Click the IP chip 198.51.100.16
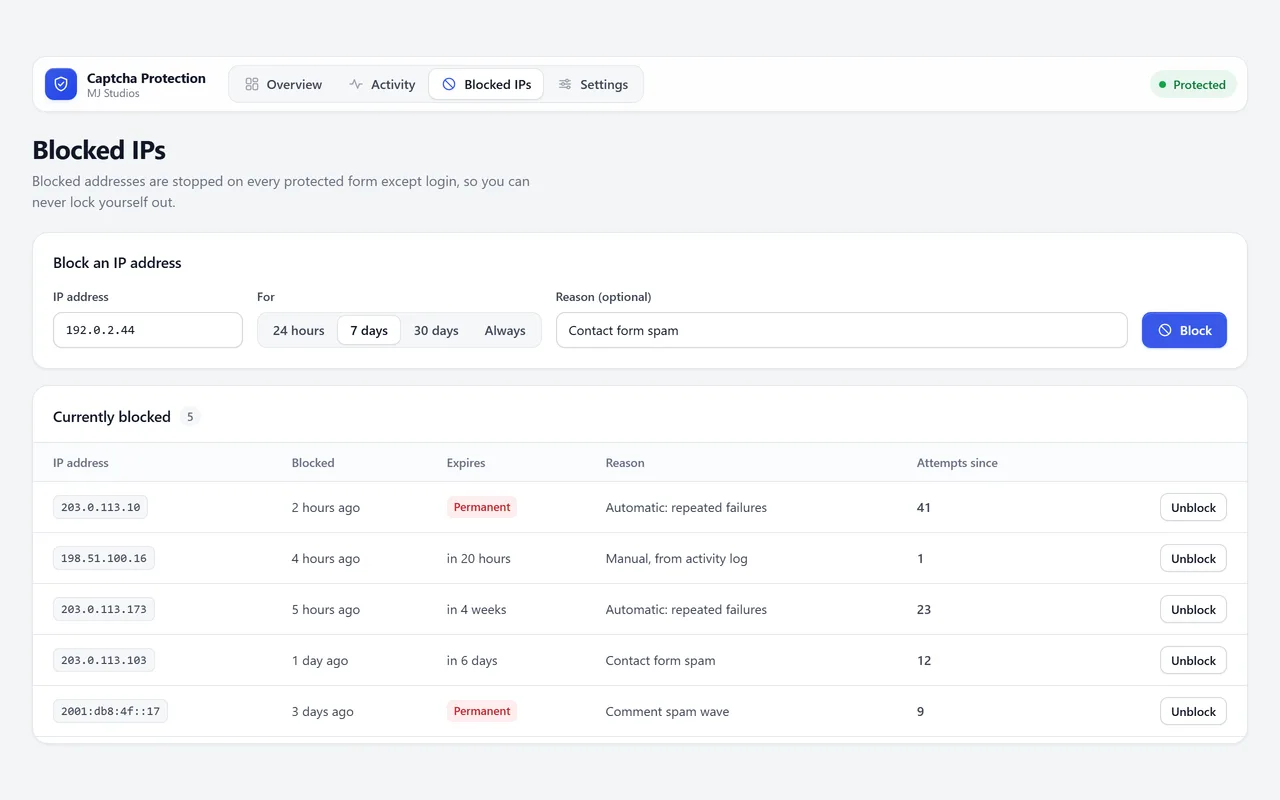1280x800 pixels. tap(104, 558)
